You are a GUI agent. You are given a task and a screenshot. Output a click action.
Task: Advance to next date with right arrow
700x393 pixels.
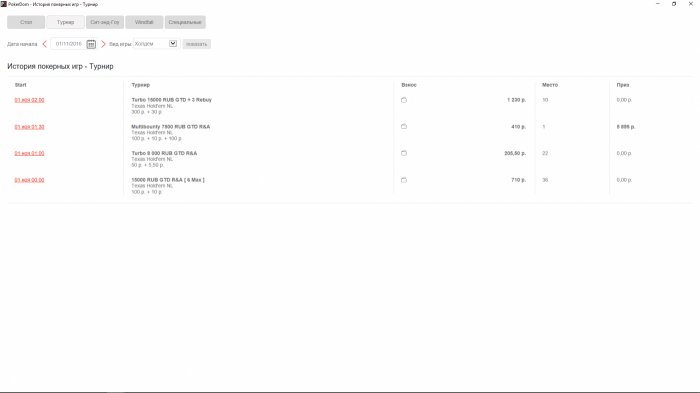pos(103,44)
